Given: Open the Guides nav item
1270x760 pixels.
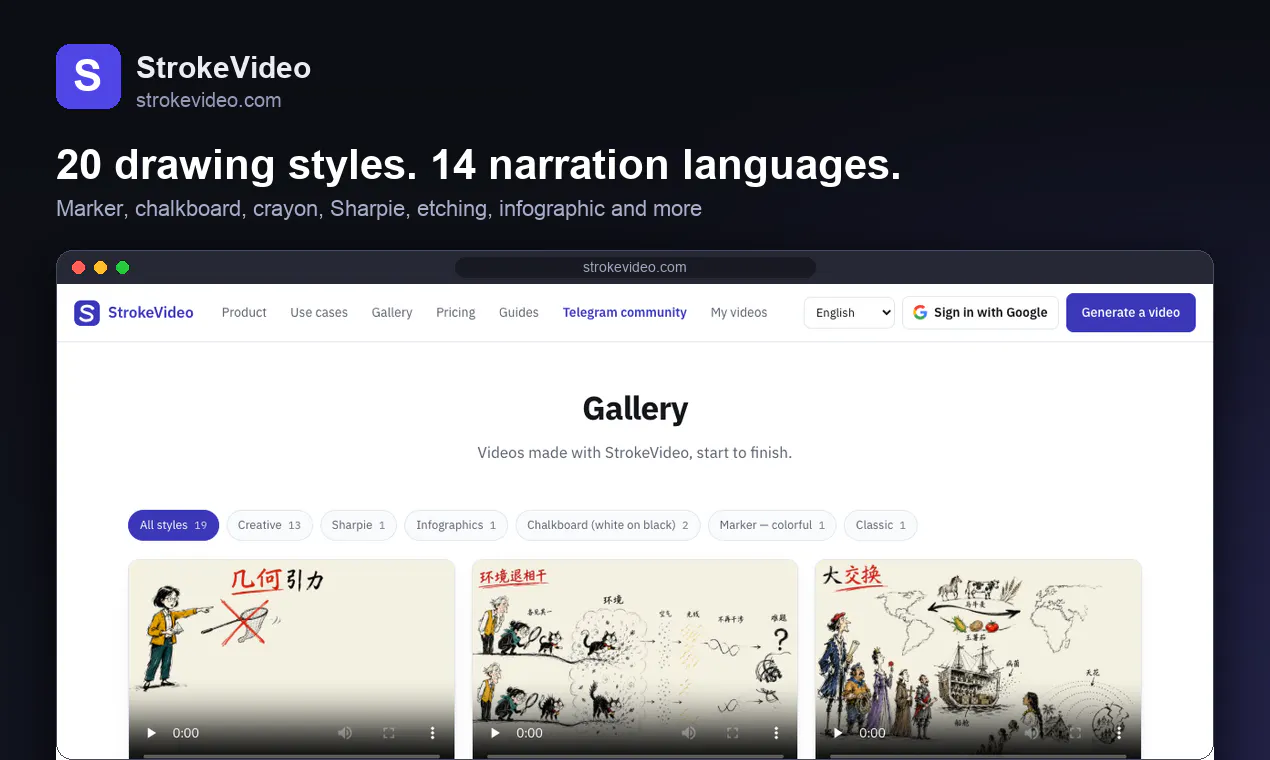Looking at the screenshot, I should pos(519,313).
